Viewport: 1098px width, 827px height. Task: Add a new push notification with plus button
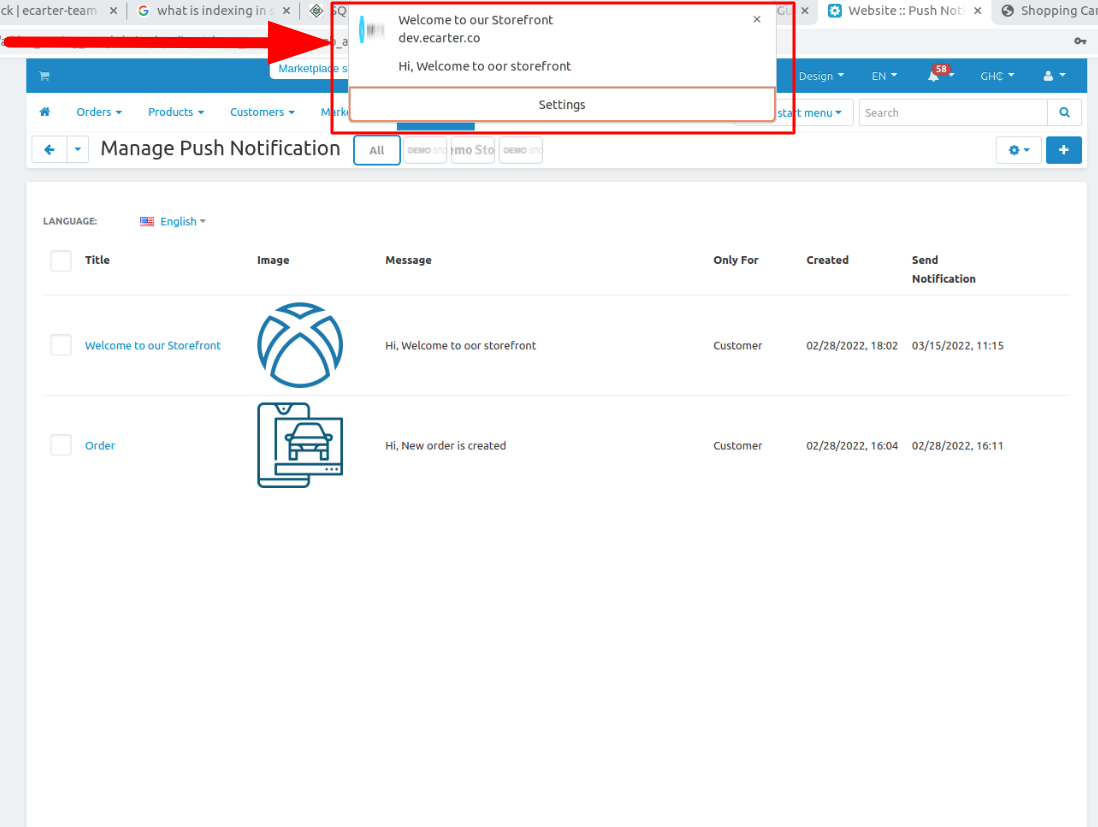coord(1063,150)
